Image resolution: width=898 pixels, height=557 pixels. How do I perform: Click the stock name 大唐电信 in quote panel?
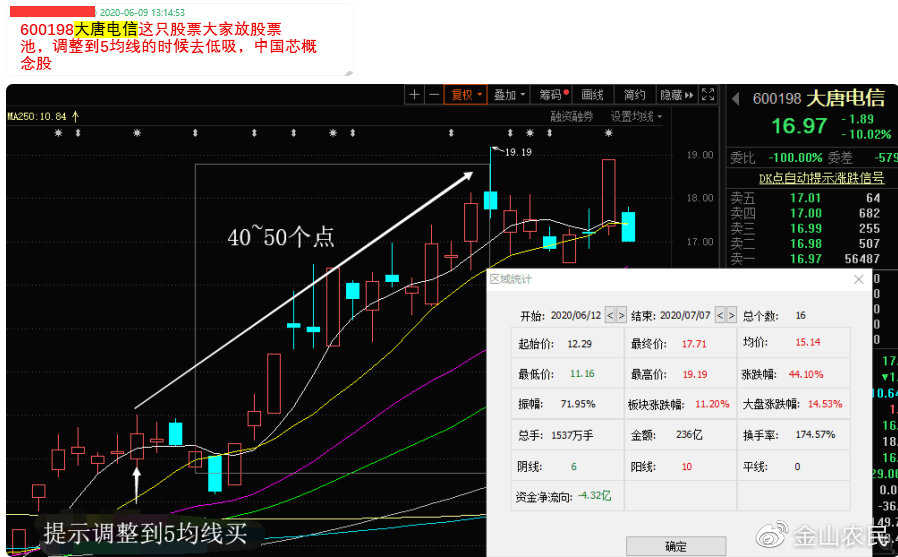(845, 98)
